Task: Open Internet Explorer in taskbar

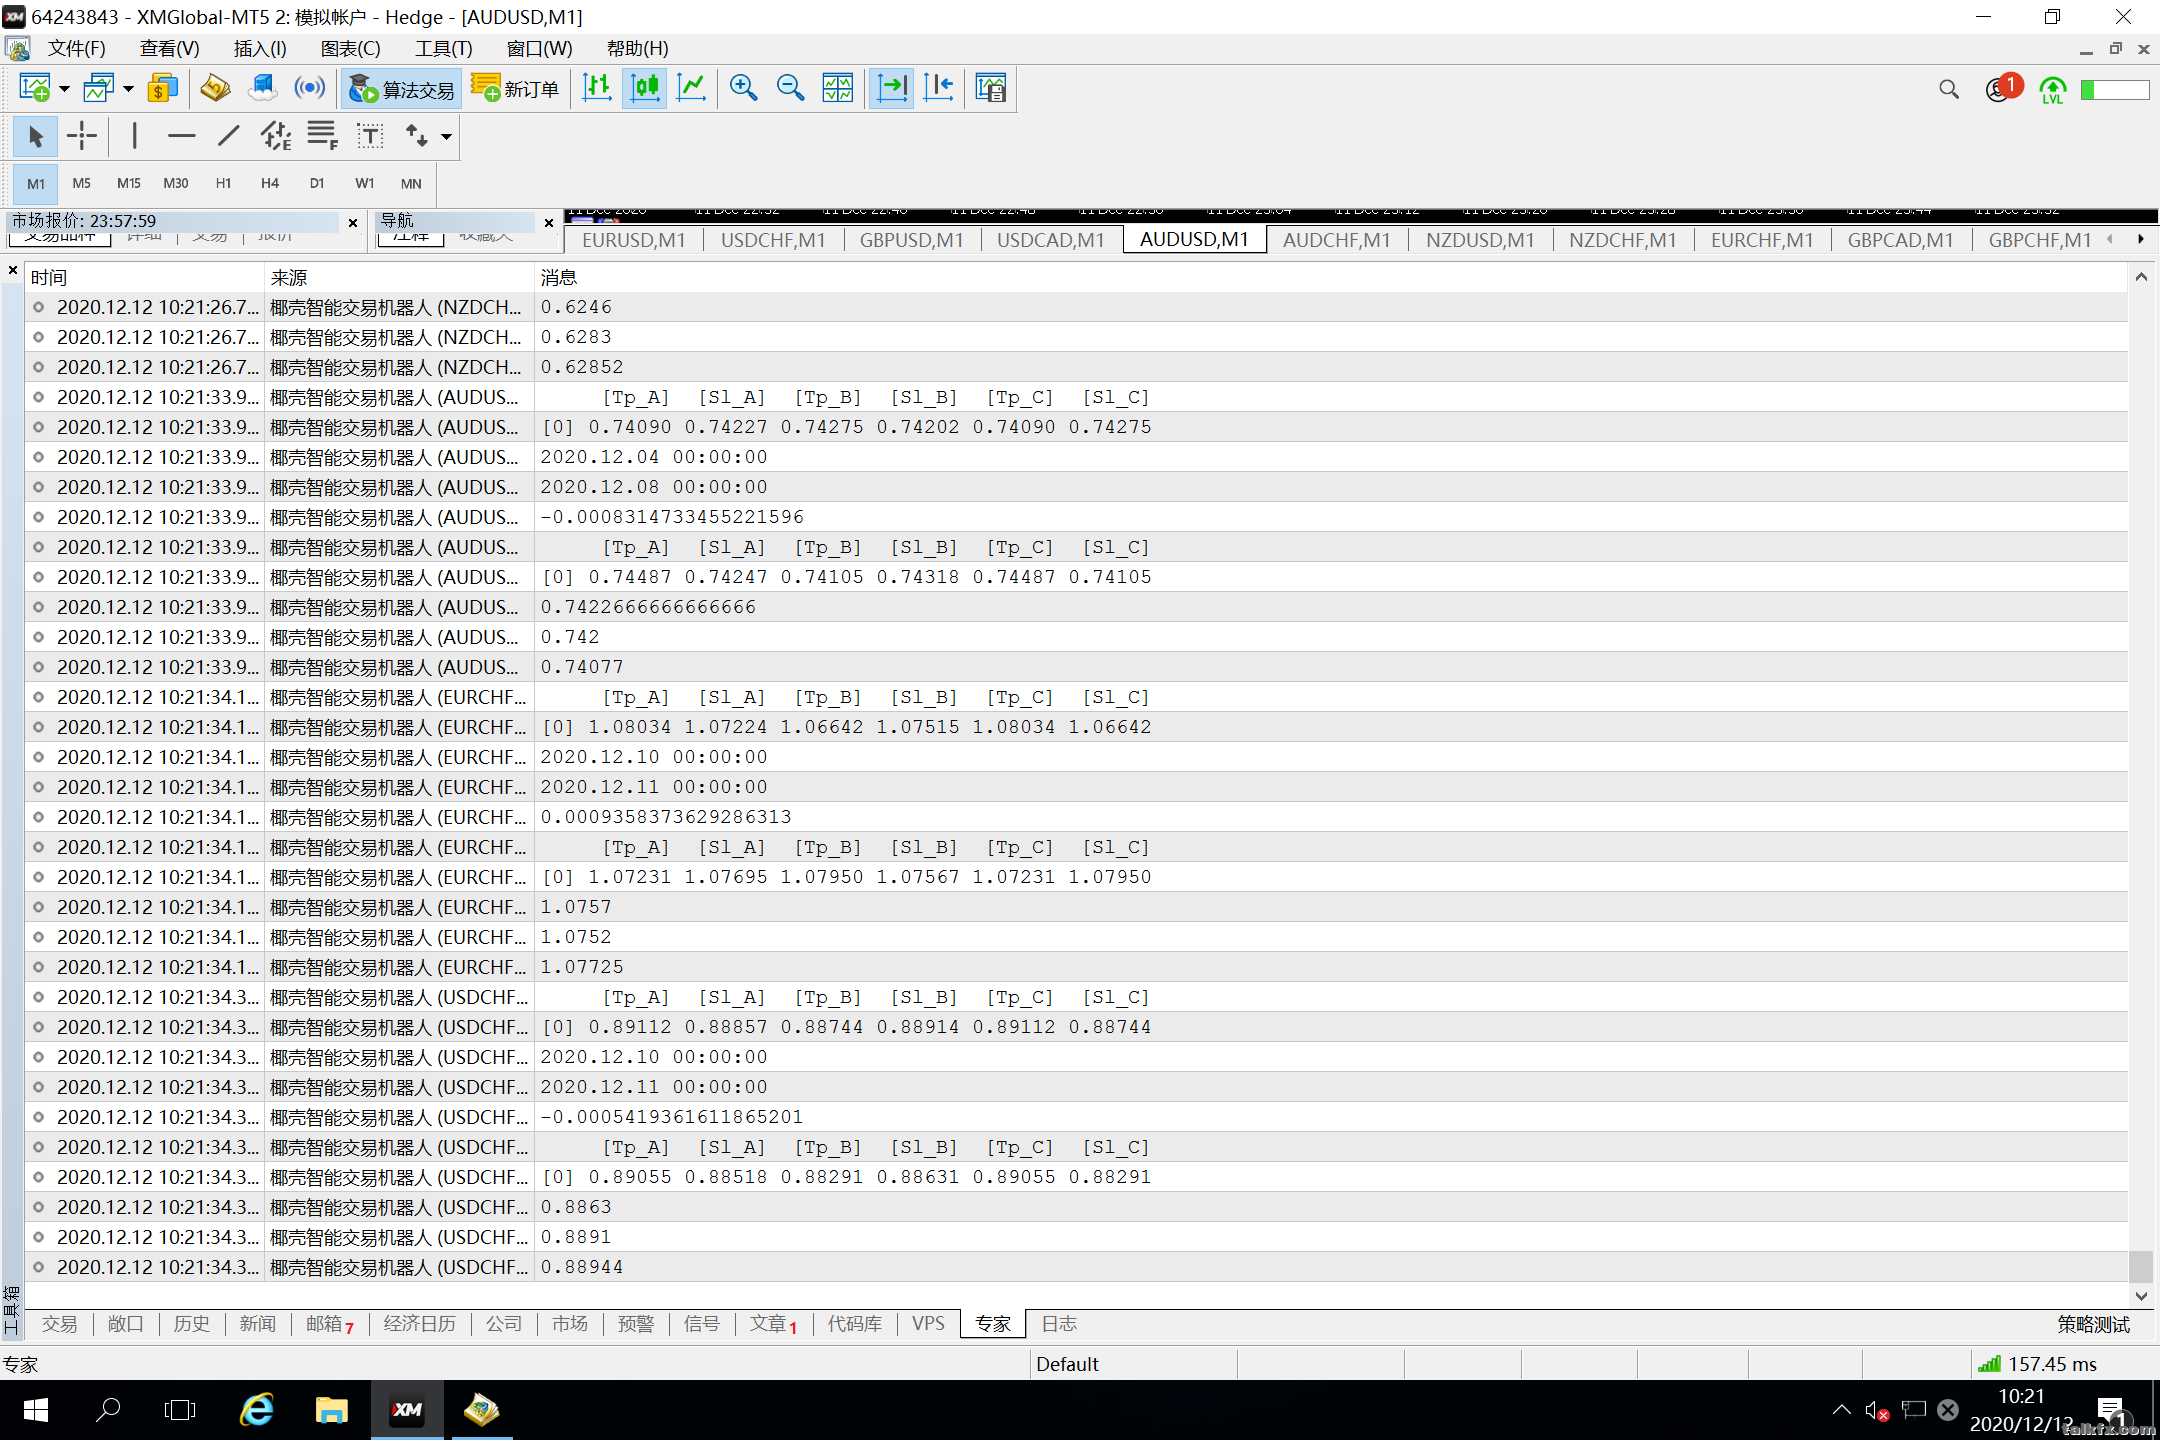Action: pos(257,1410)
